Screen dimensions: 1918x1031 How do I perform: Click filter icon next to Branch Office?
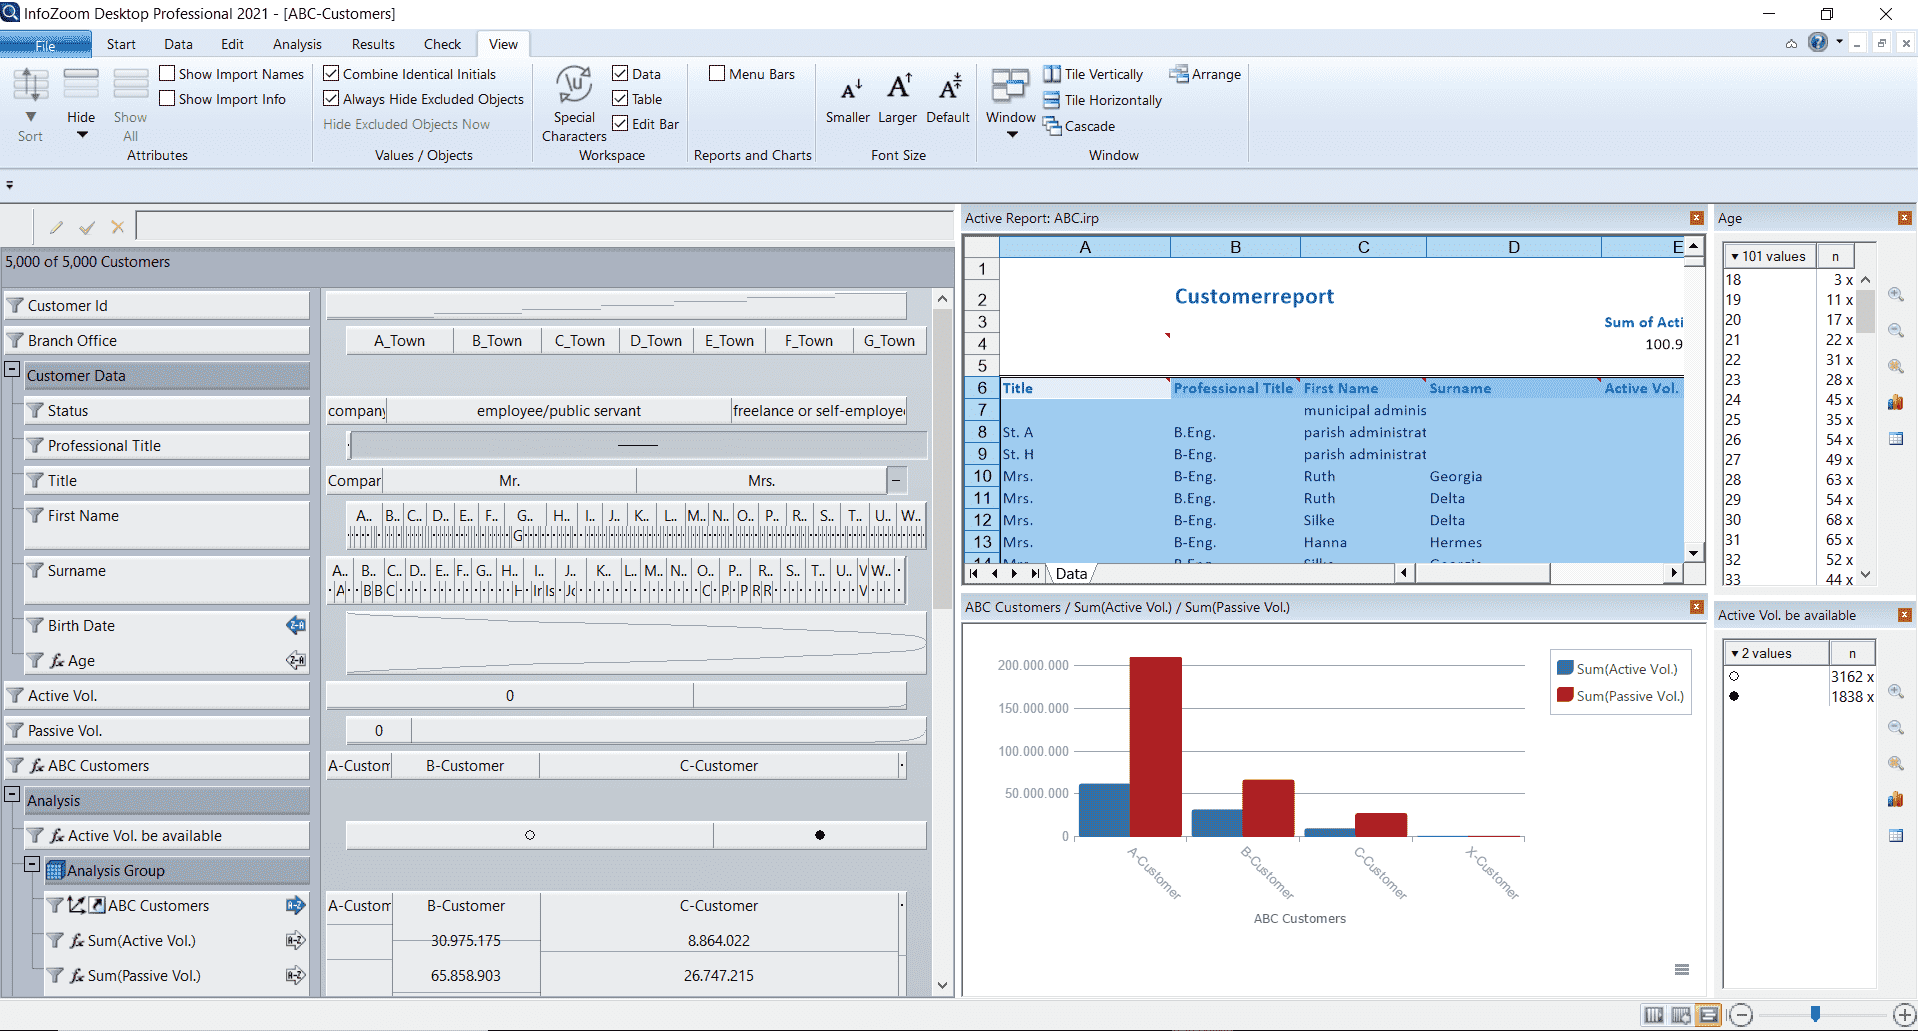(x=15, y=341)
